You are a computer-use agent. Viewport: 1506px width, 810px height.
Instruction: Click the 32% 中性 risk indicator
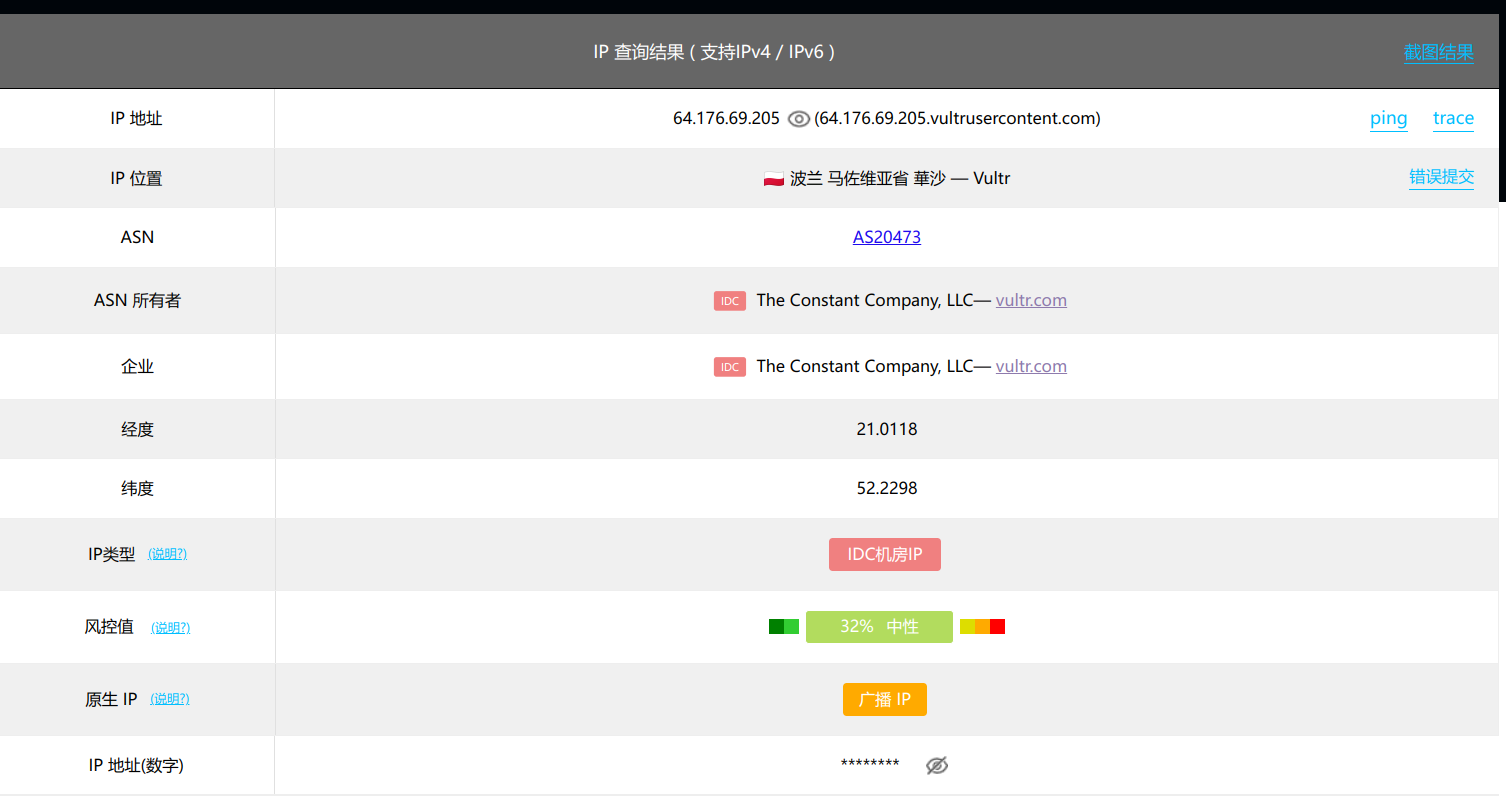[x=879, y=627]
